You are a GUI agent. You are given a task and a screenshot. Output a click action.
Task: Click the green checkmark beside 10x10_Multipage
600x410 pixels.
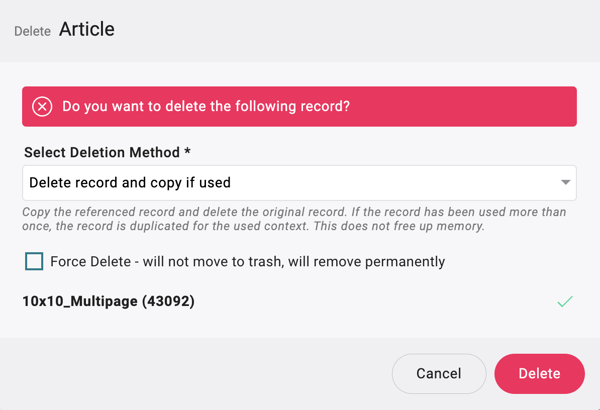click(565, 301)
